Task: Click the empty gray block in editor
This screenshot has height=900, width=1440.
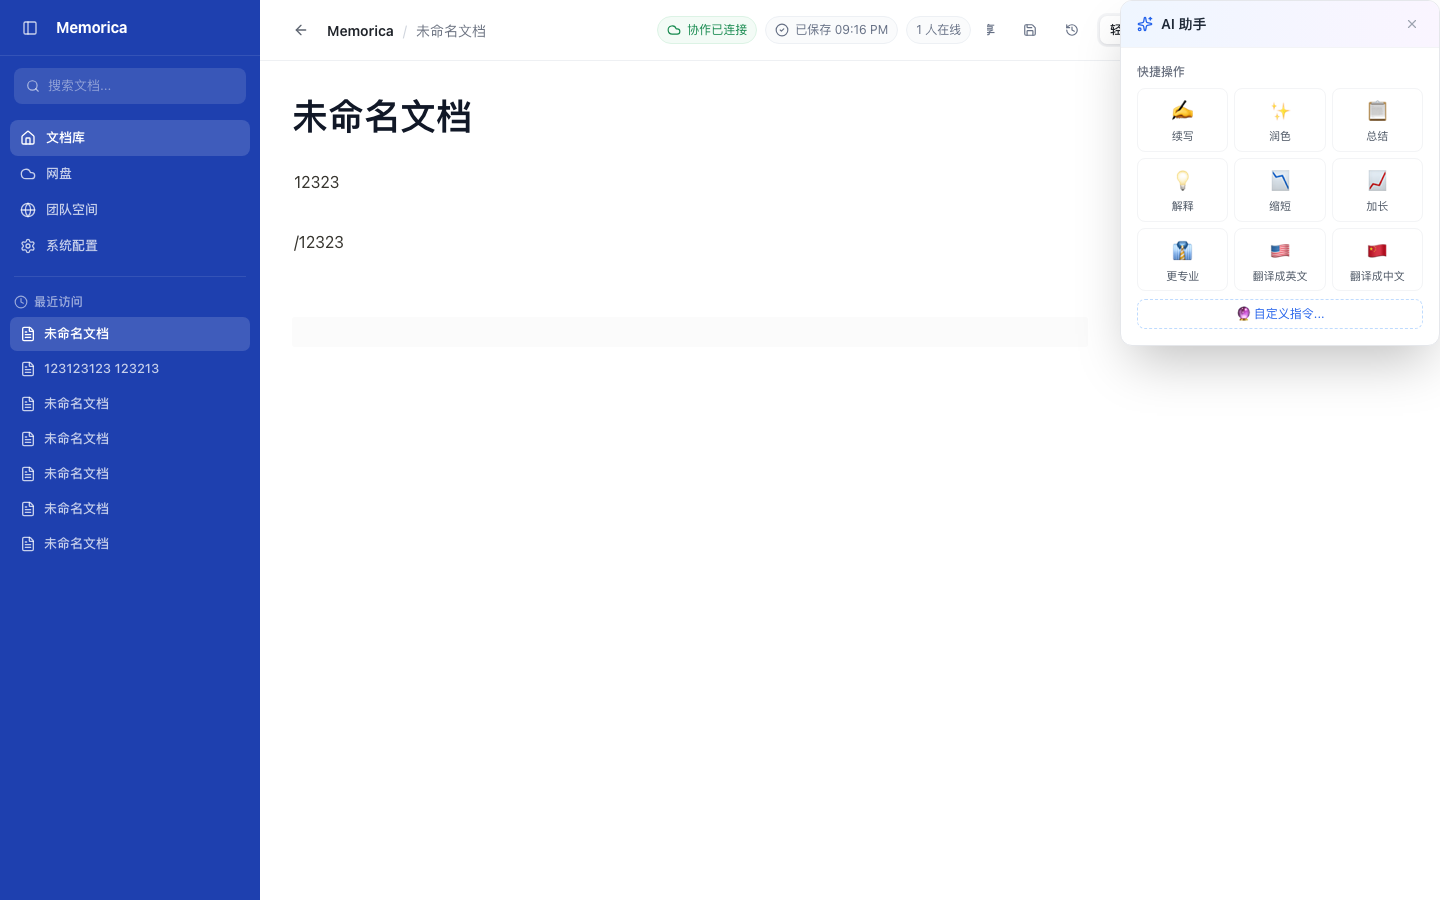Action: 690,332
